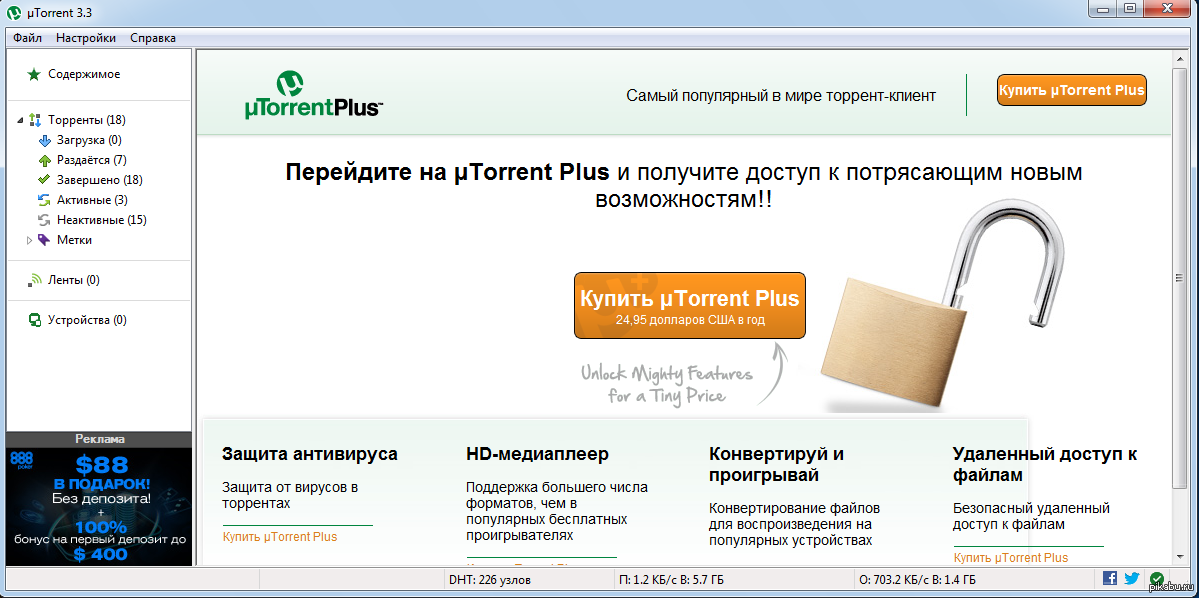Collapse the Торренты tree node
Screen dimensions: 1199x598
tap(19, 121)
